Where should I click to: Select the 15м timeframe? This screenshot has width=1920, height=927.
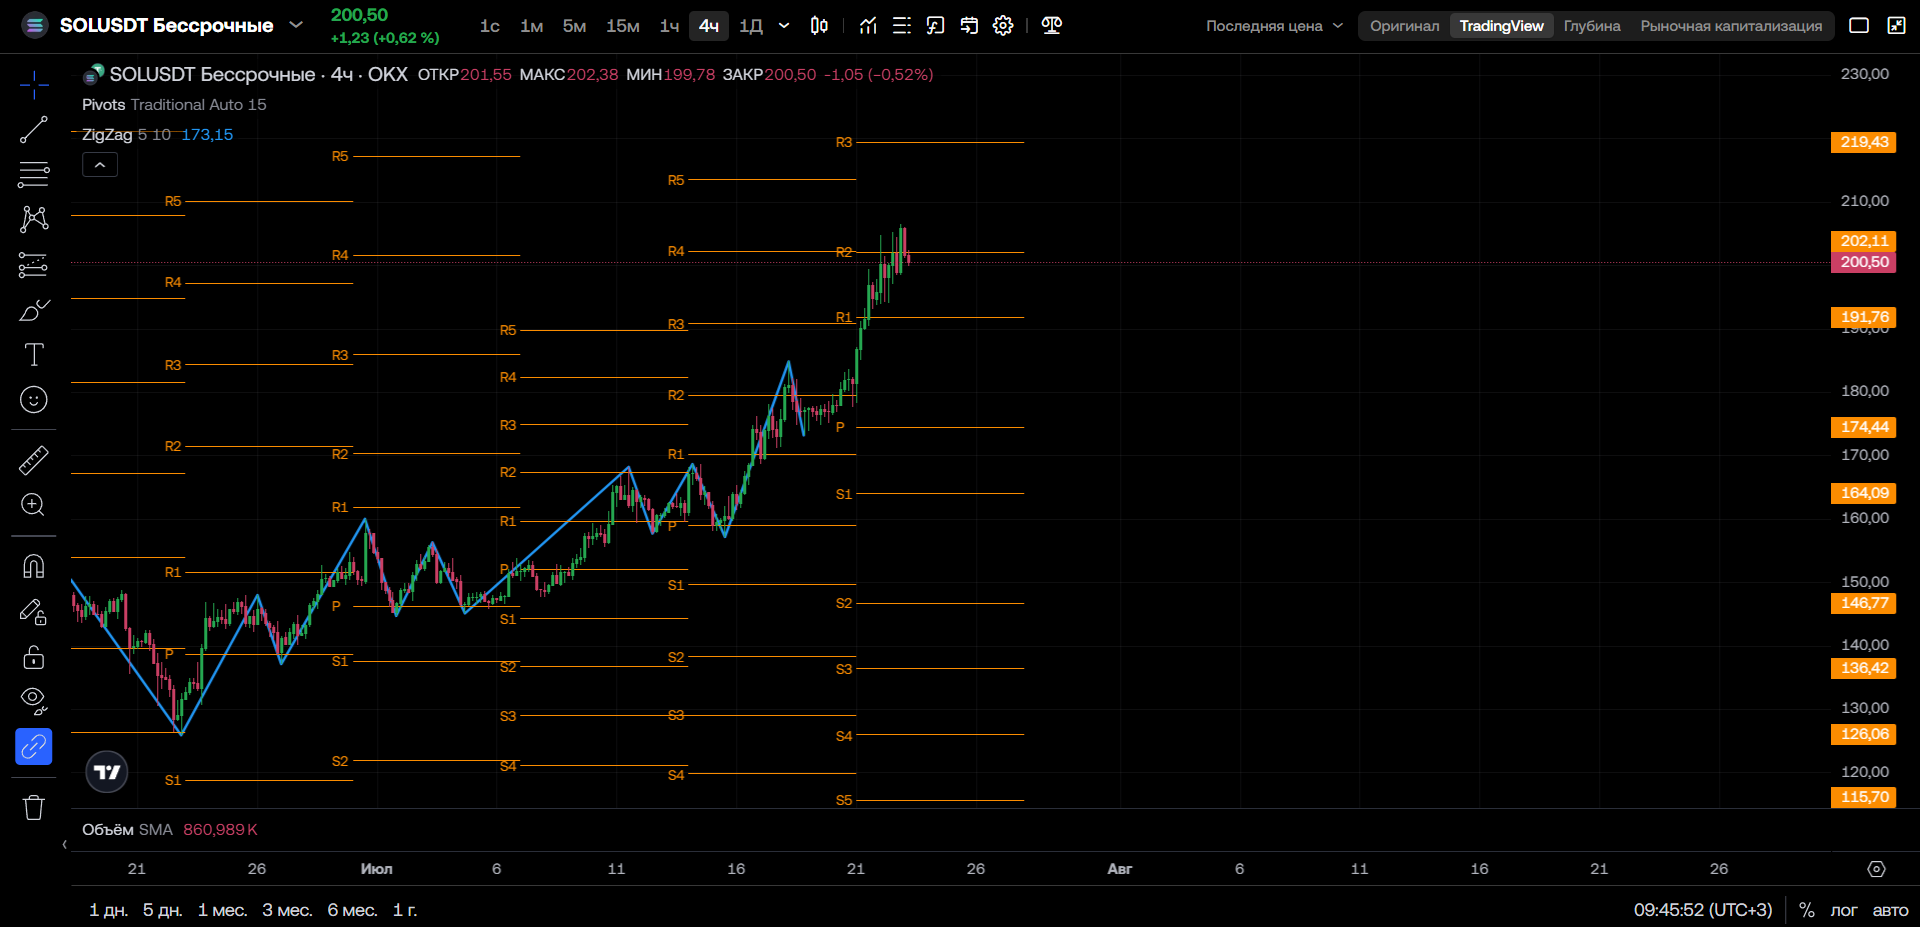[x=622, y=26]
